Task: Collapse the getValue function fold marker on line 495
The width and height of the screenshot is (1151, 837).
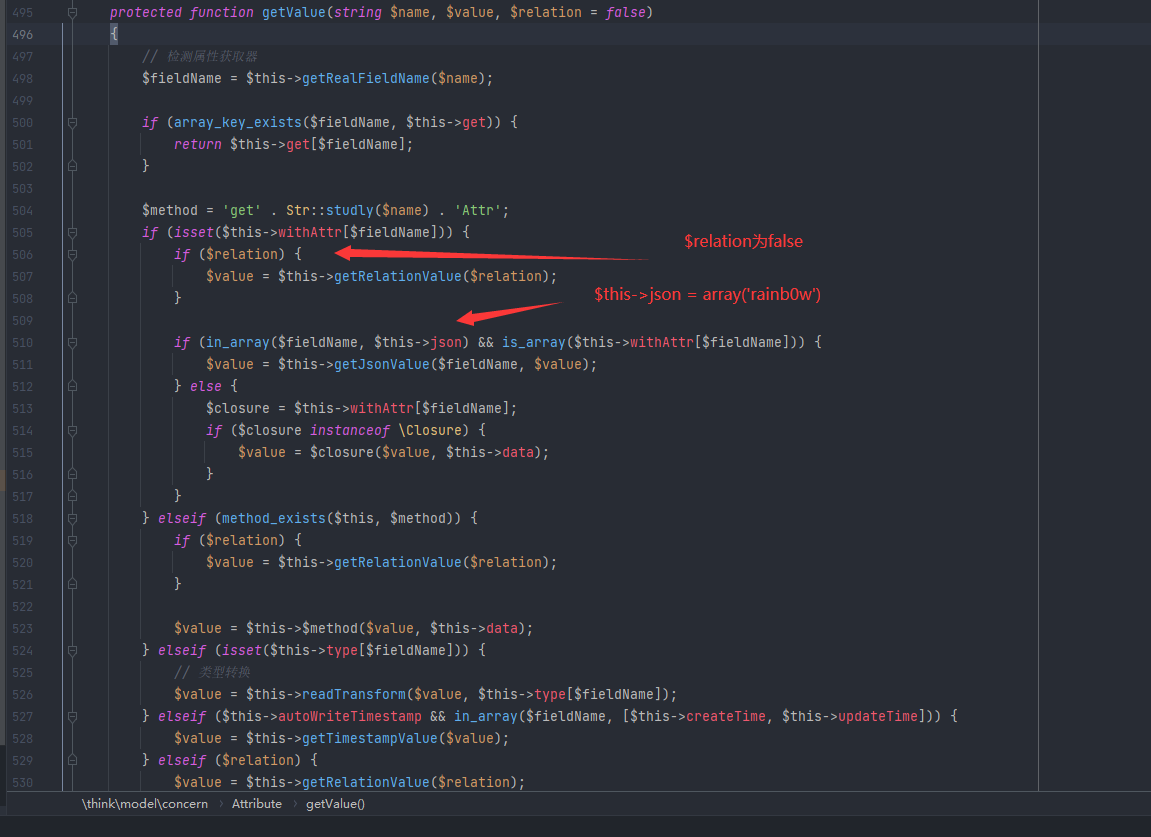Action: point(72,12)
